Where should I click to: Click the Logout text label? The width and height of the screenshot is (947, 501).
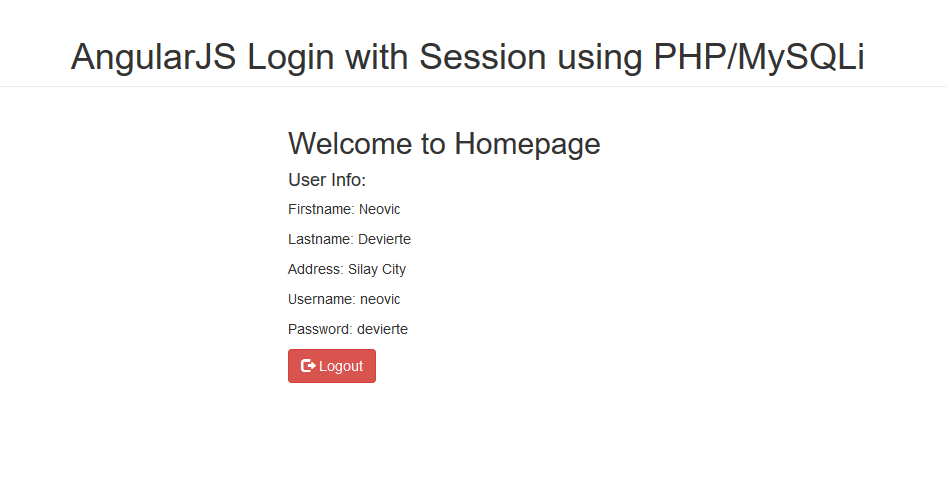pyautogui.click(x=341, y=366)
